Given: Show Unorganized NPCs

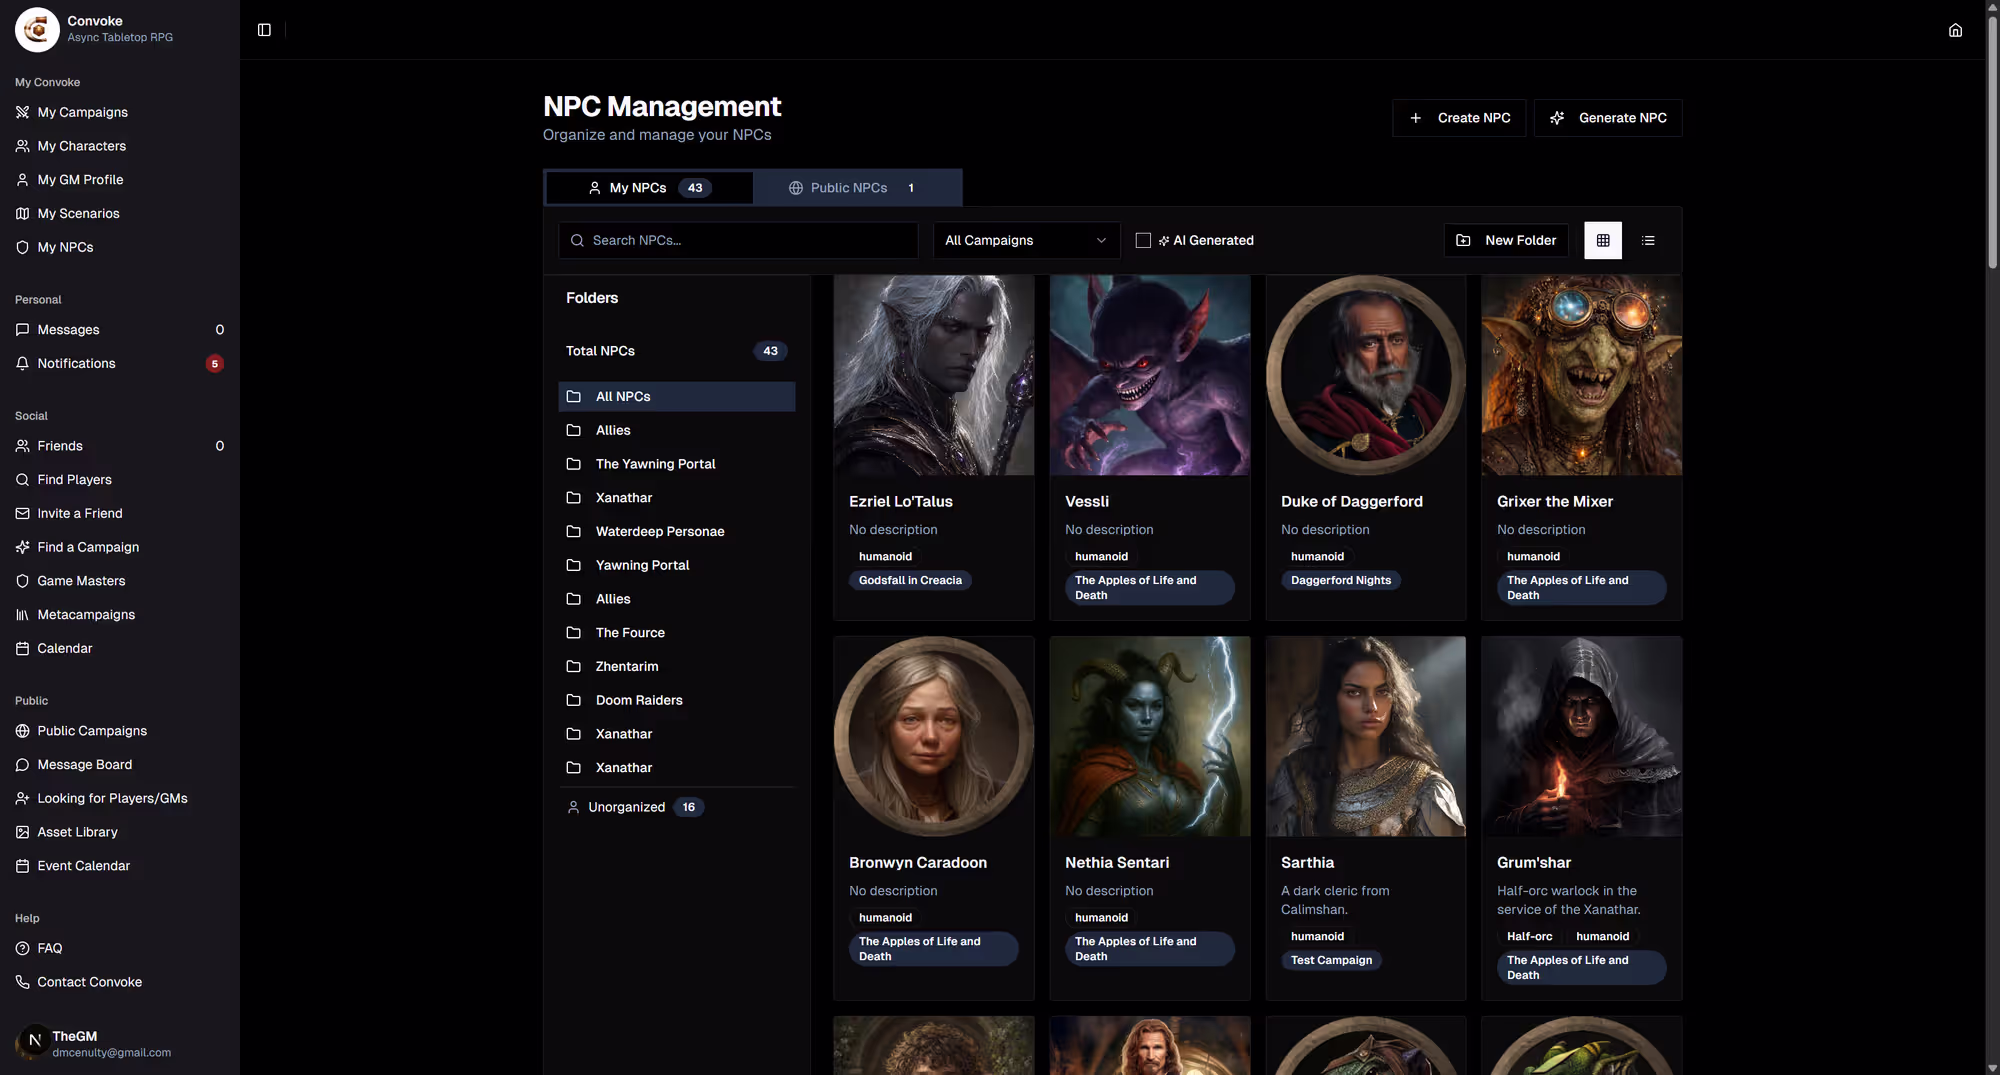Looking at the screenshot, I should tap(677, 807).
